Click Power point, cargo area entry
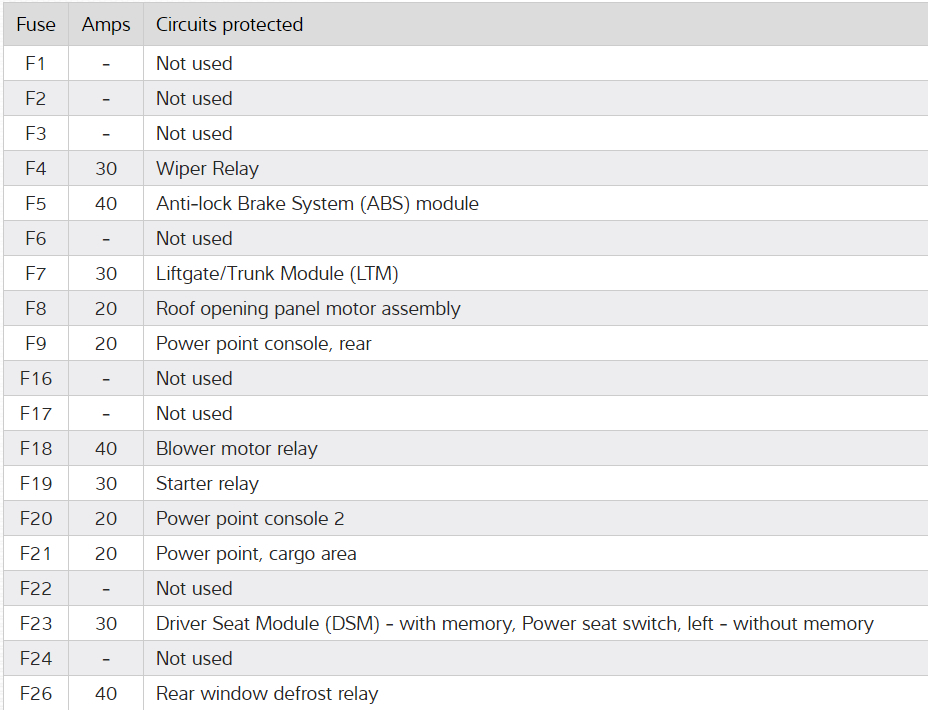The width and height of the screenshot is (928, 710). (256, 553)
